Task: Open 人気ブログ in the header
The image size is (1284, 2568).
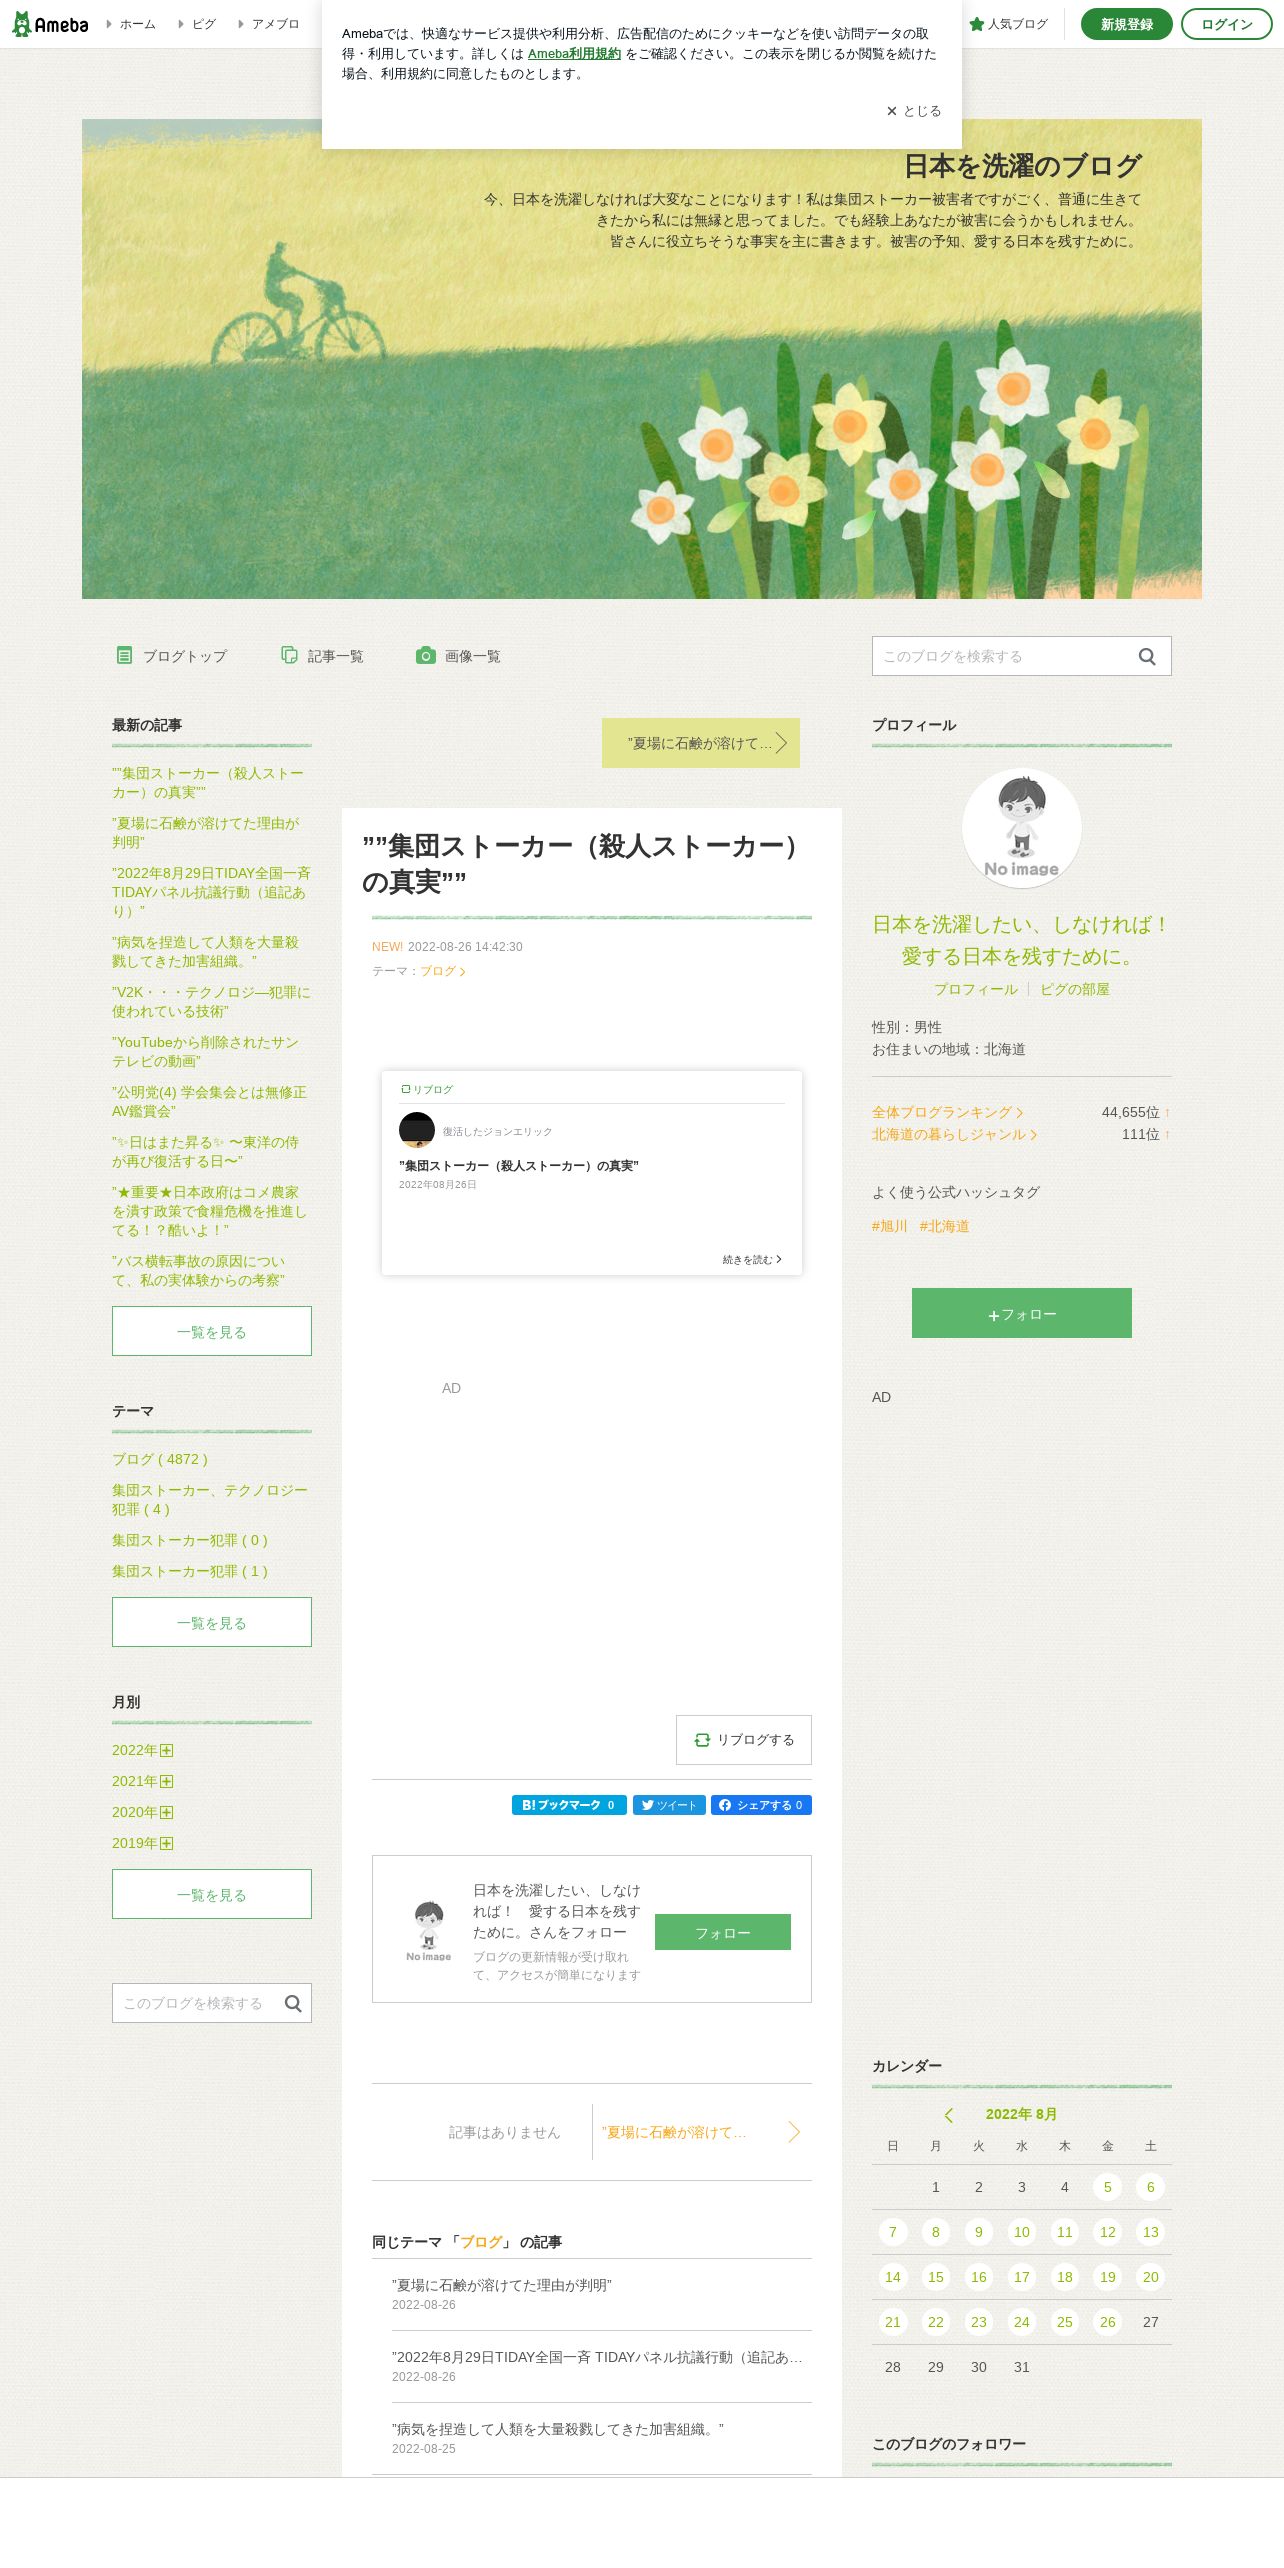Action: pyautogui.click(x=1009, y=24)
